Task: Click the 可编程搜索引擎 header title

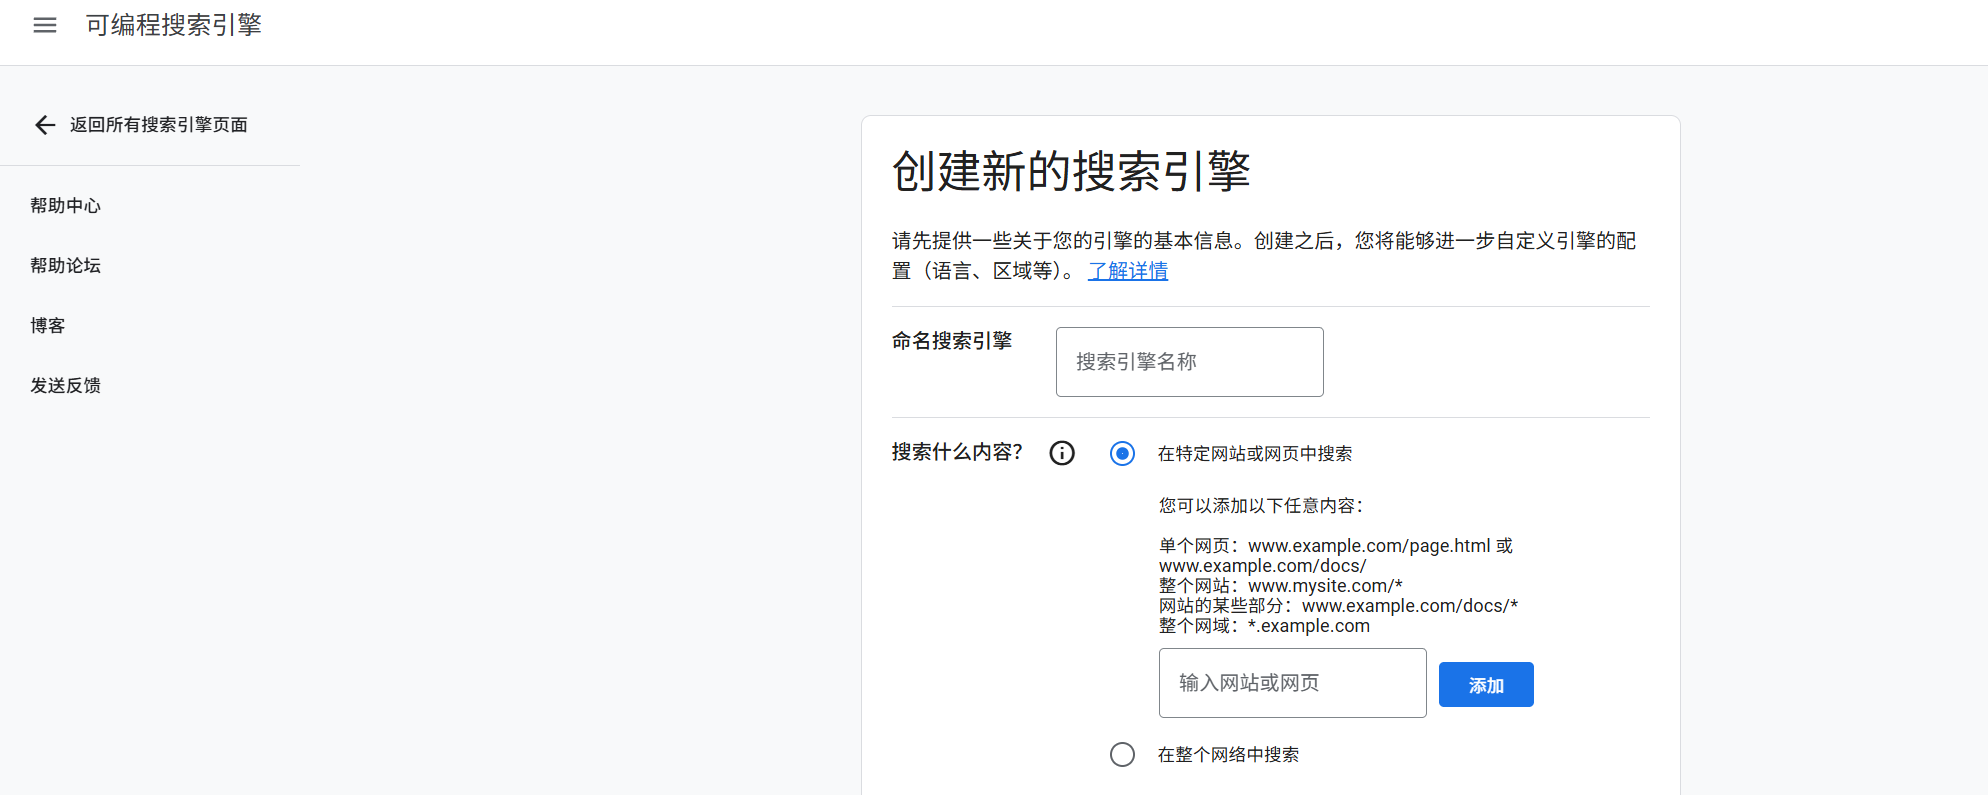Action: 174,25
